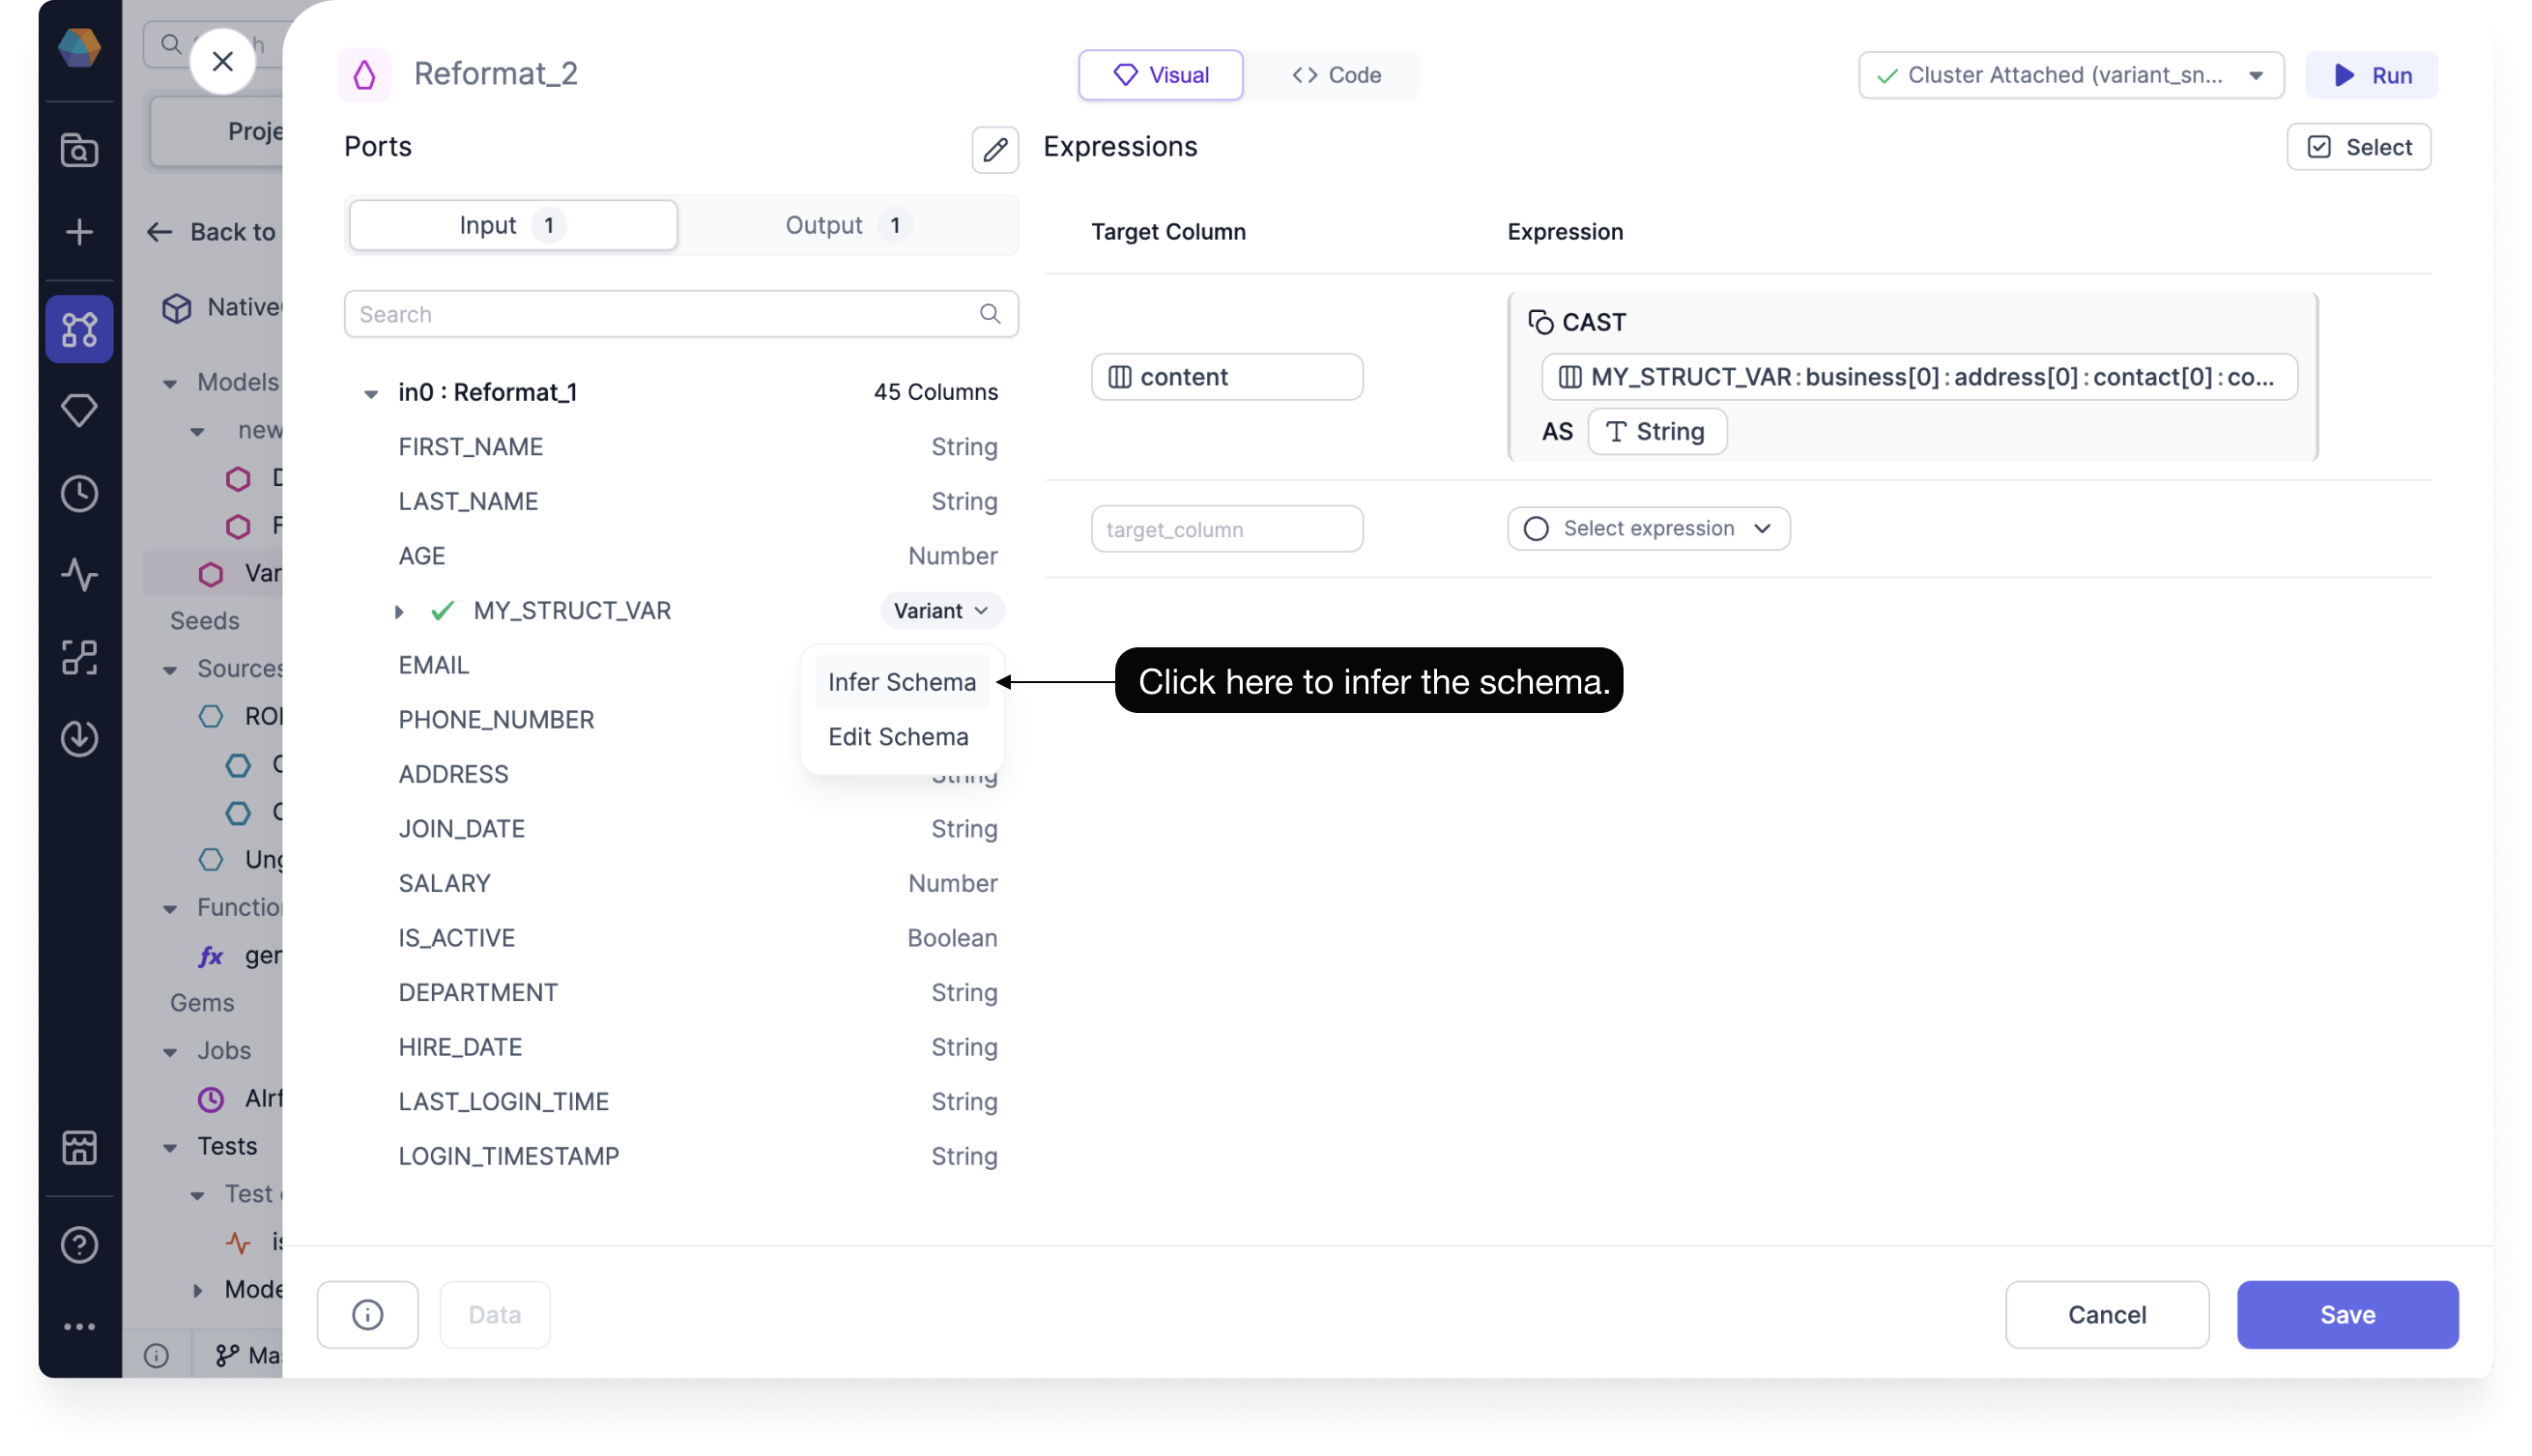Click the LOGIN_TIMESTAMP column row
The height and width of the screenshot is (1456, 2532).
pyautogui.click(x=697, y=1156)
